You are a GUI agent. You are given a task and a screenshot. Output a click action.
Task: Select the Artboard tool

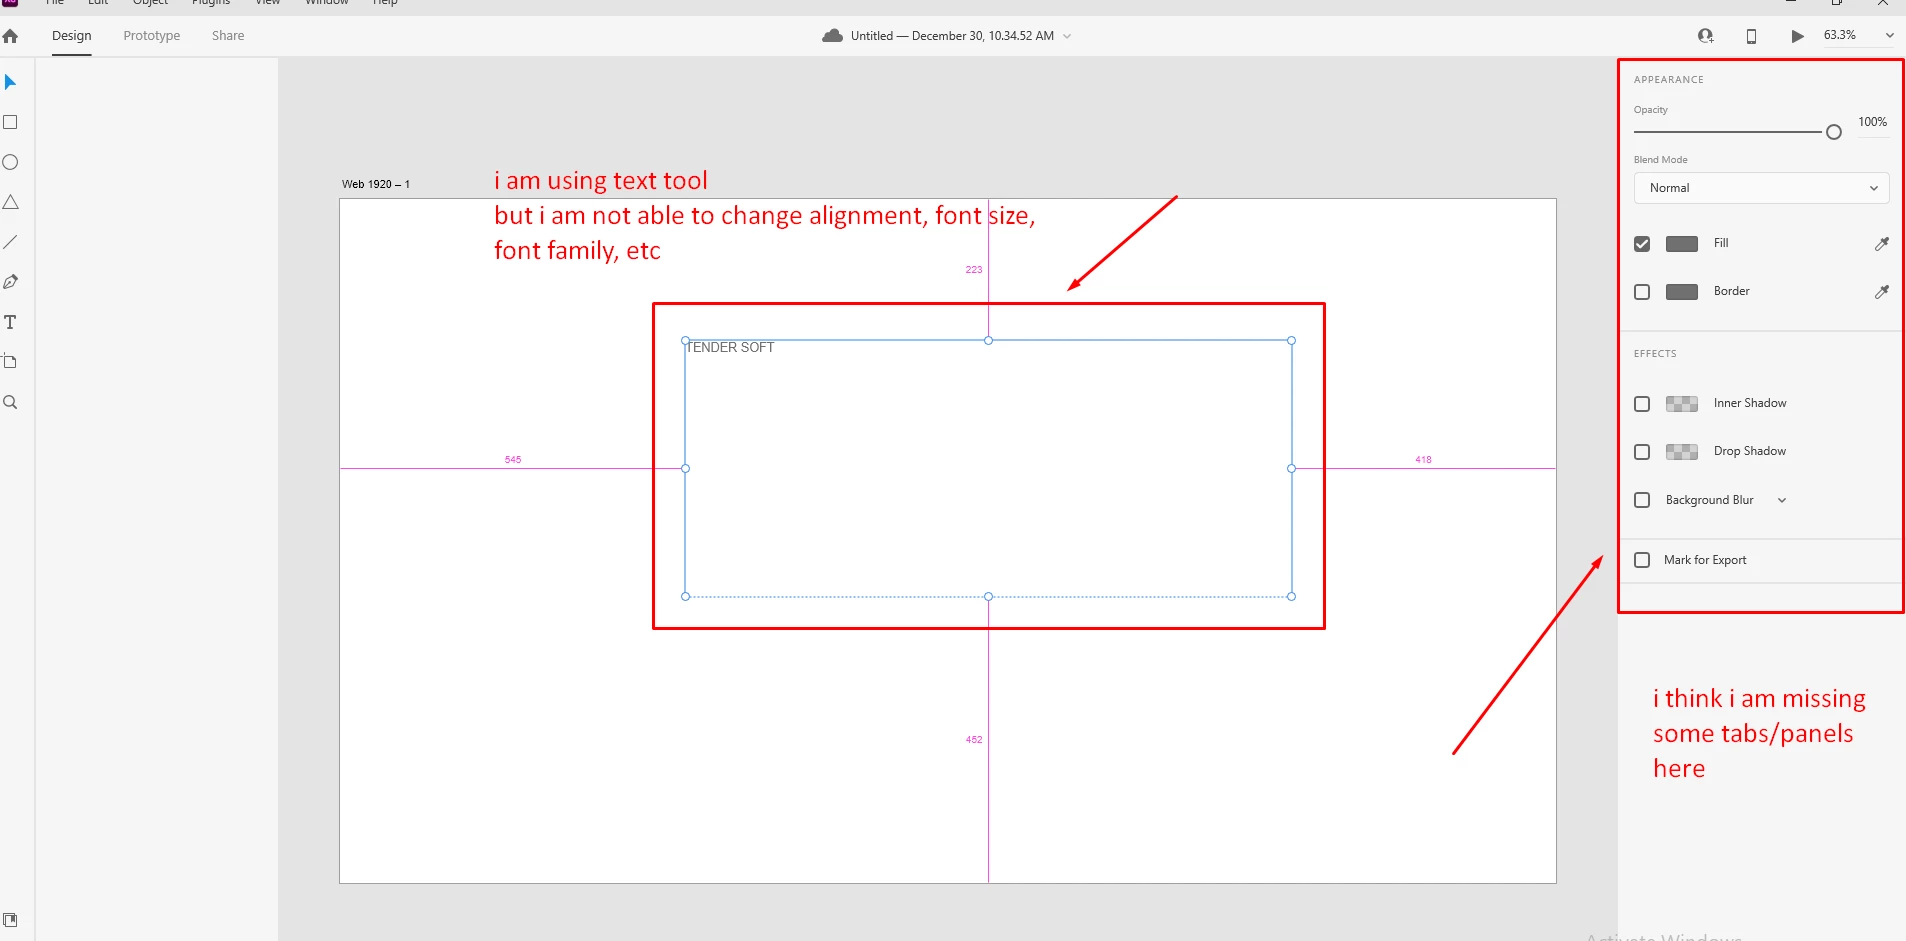point(10,362)
